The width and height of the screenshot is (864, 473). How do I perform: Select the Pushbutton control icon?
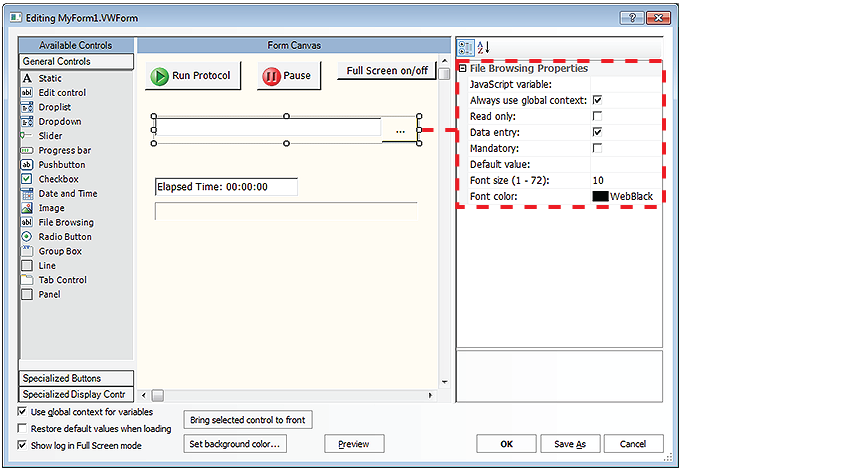pyautogui.click(x=27, y=165)
